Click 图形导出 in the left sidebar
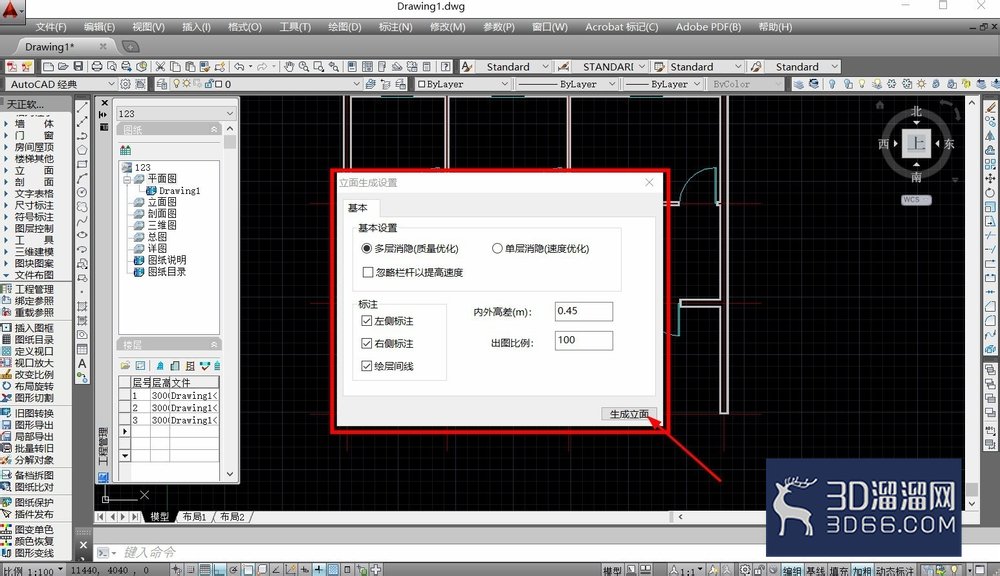Image resolution: width=1000 pixels, height=576 pixels. tap(34, 425)
